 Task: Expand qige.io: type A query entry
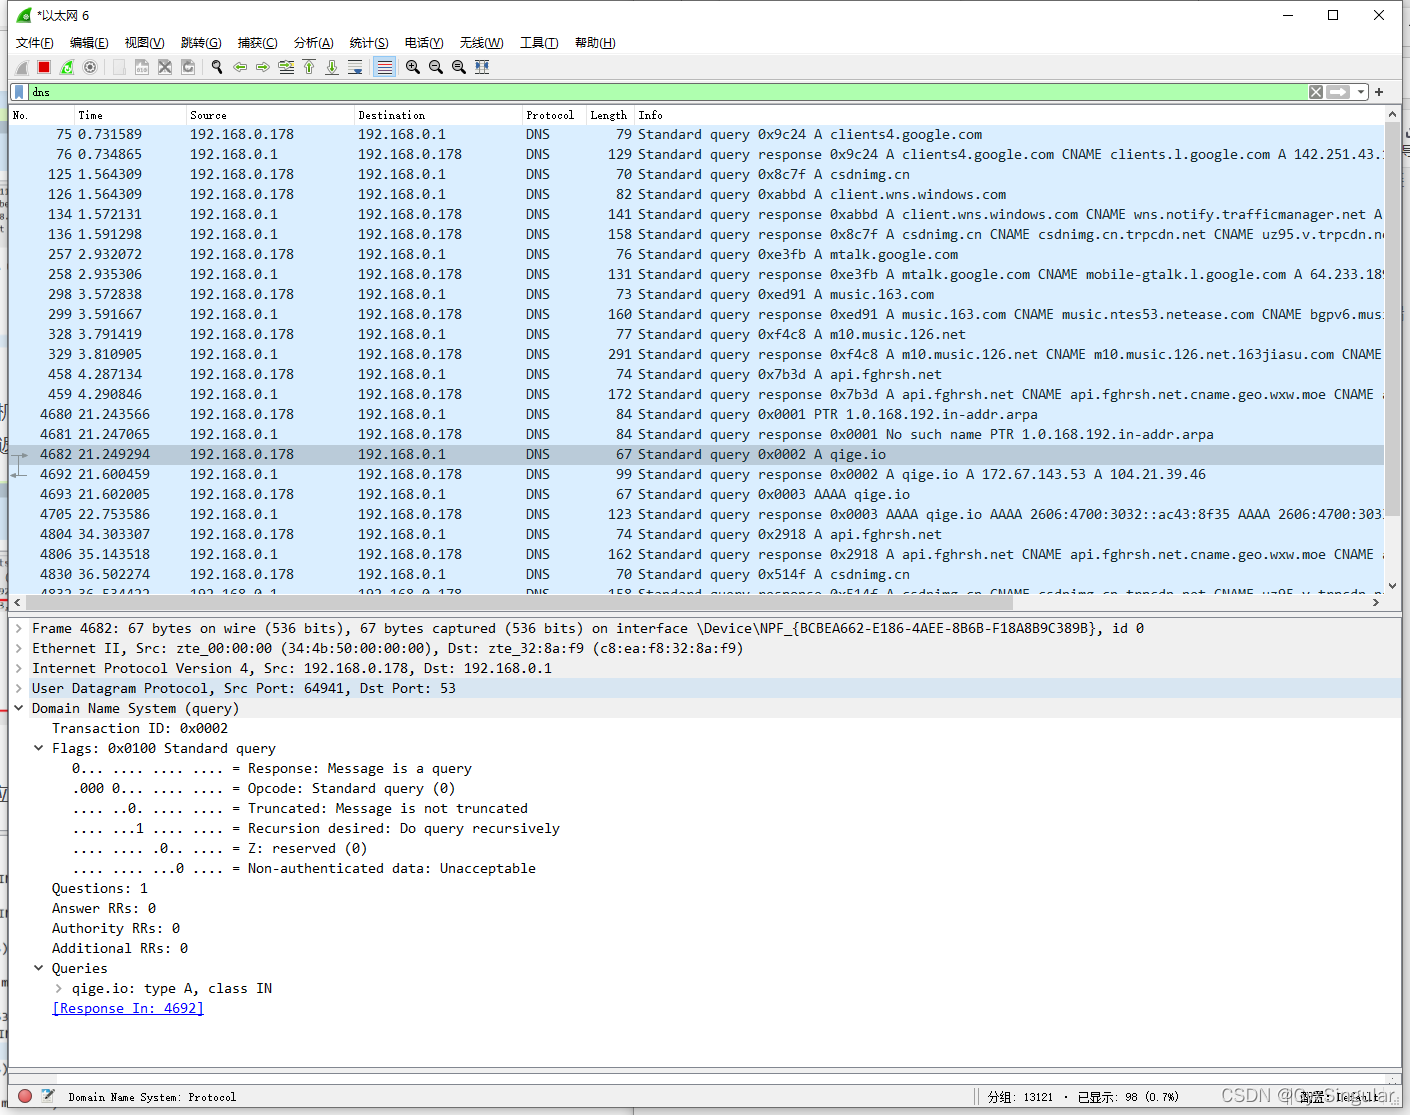point(59,988)
